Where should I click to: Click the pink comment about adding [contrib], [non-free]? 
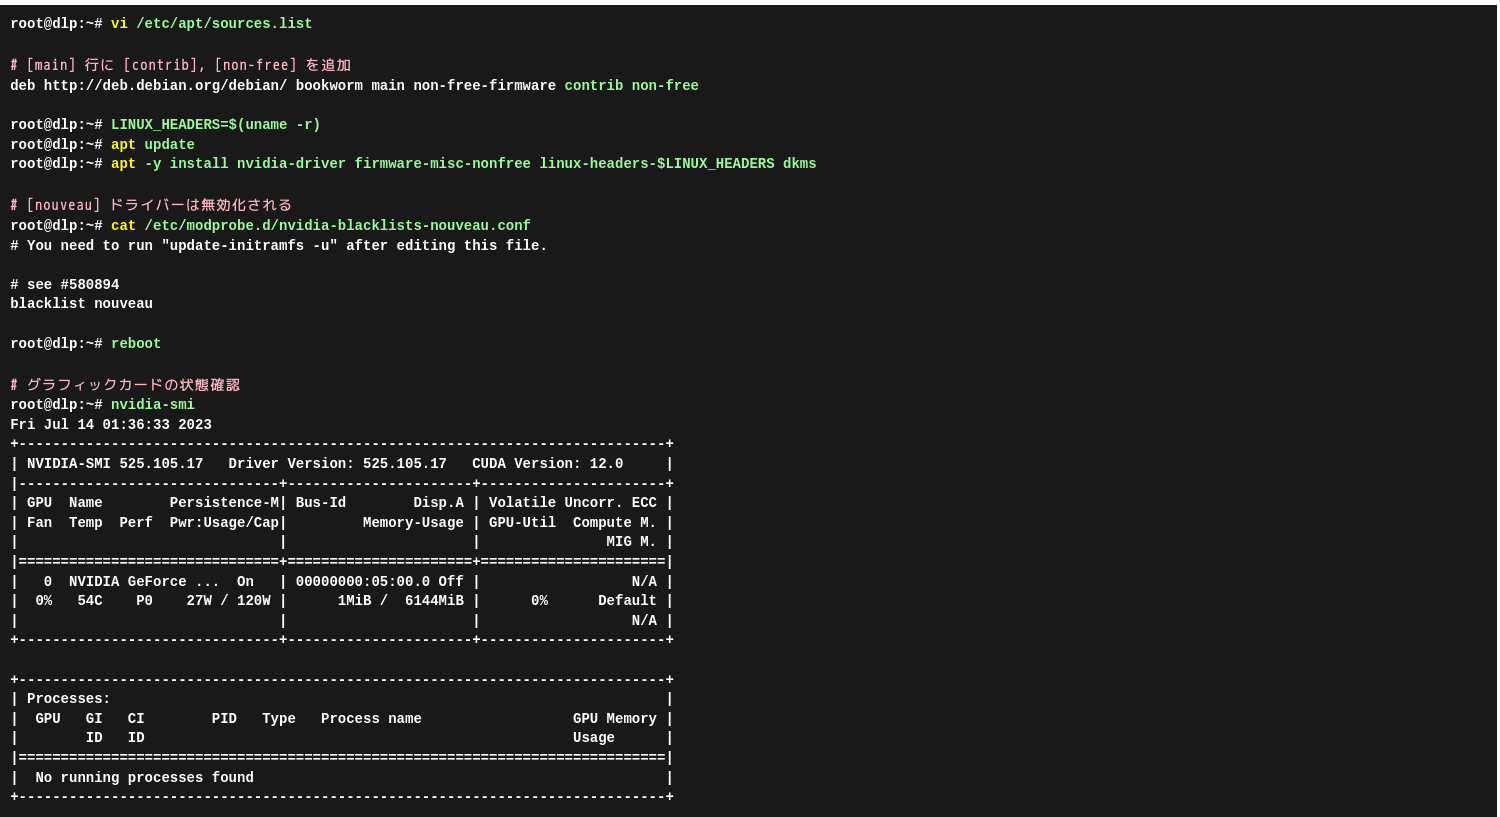180,65
